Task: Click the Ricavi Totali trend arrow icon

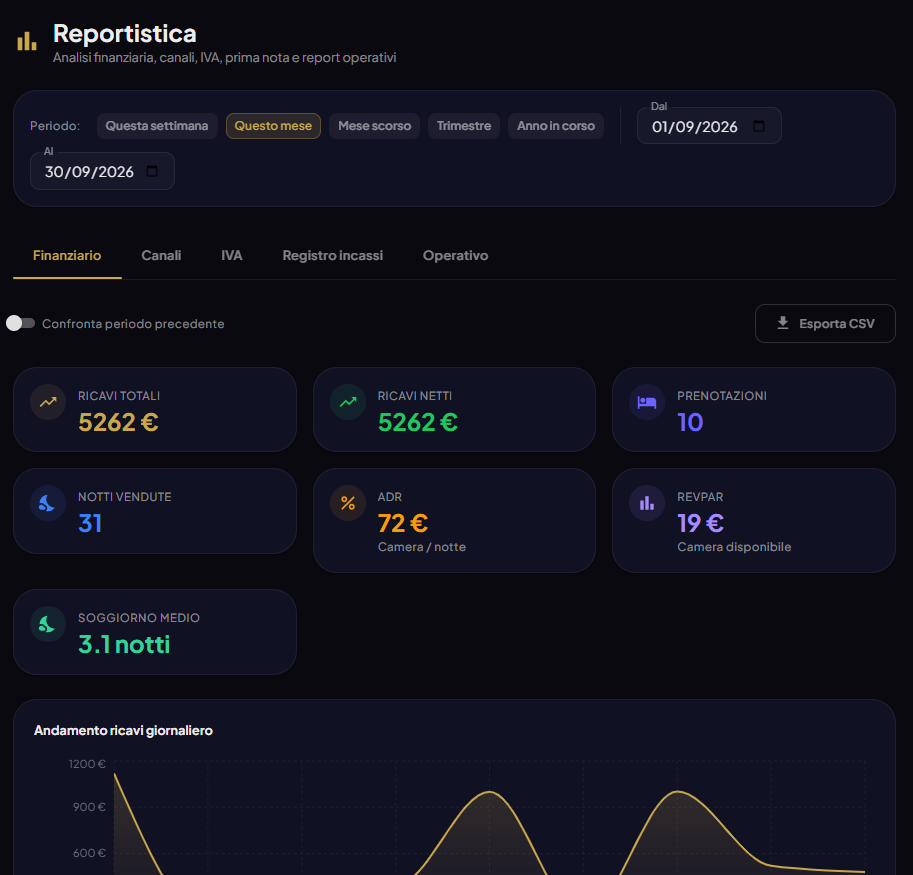Action: coord(48,402)
